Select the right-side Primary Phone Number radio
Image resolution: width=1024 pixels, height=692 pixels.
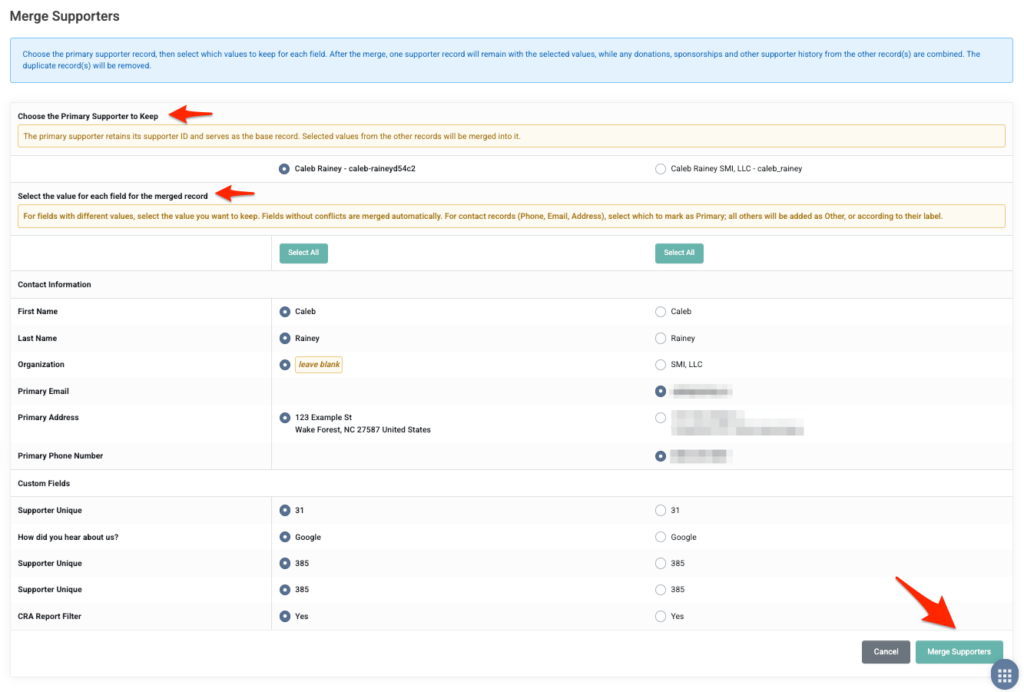coord(660,456)
